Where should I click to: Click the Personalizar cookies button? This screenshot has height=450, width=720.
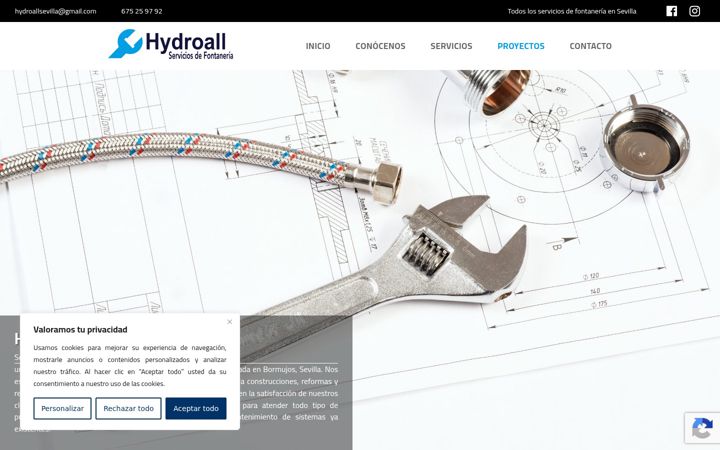click(62, 408)
